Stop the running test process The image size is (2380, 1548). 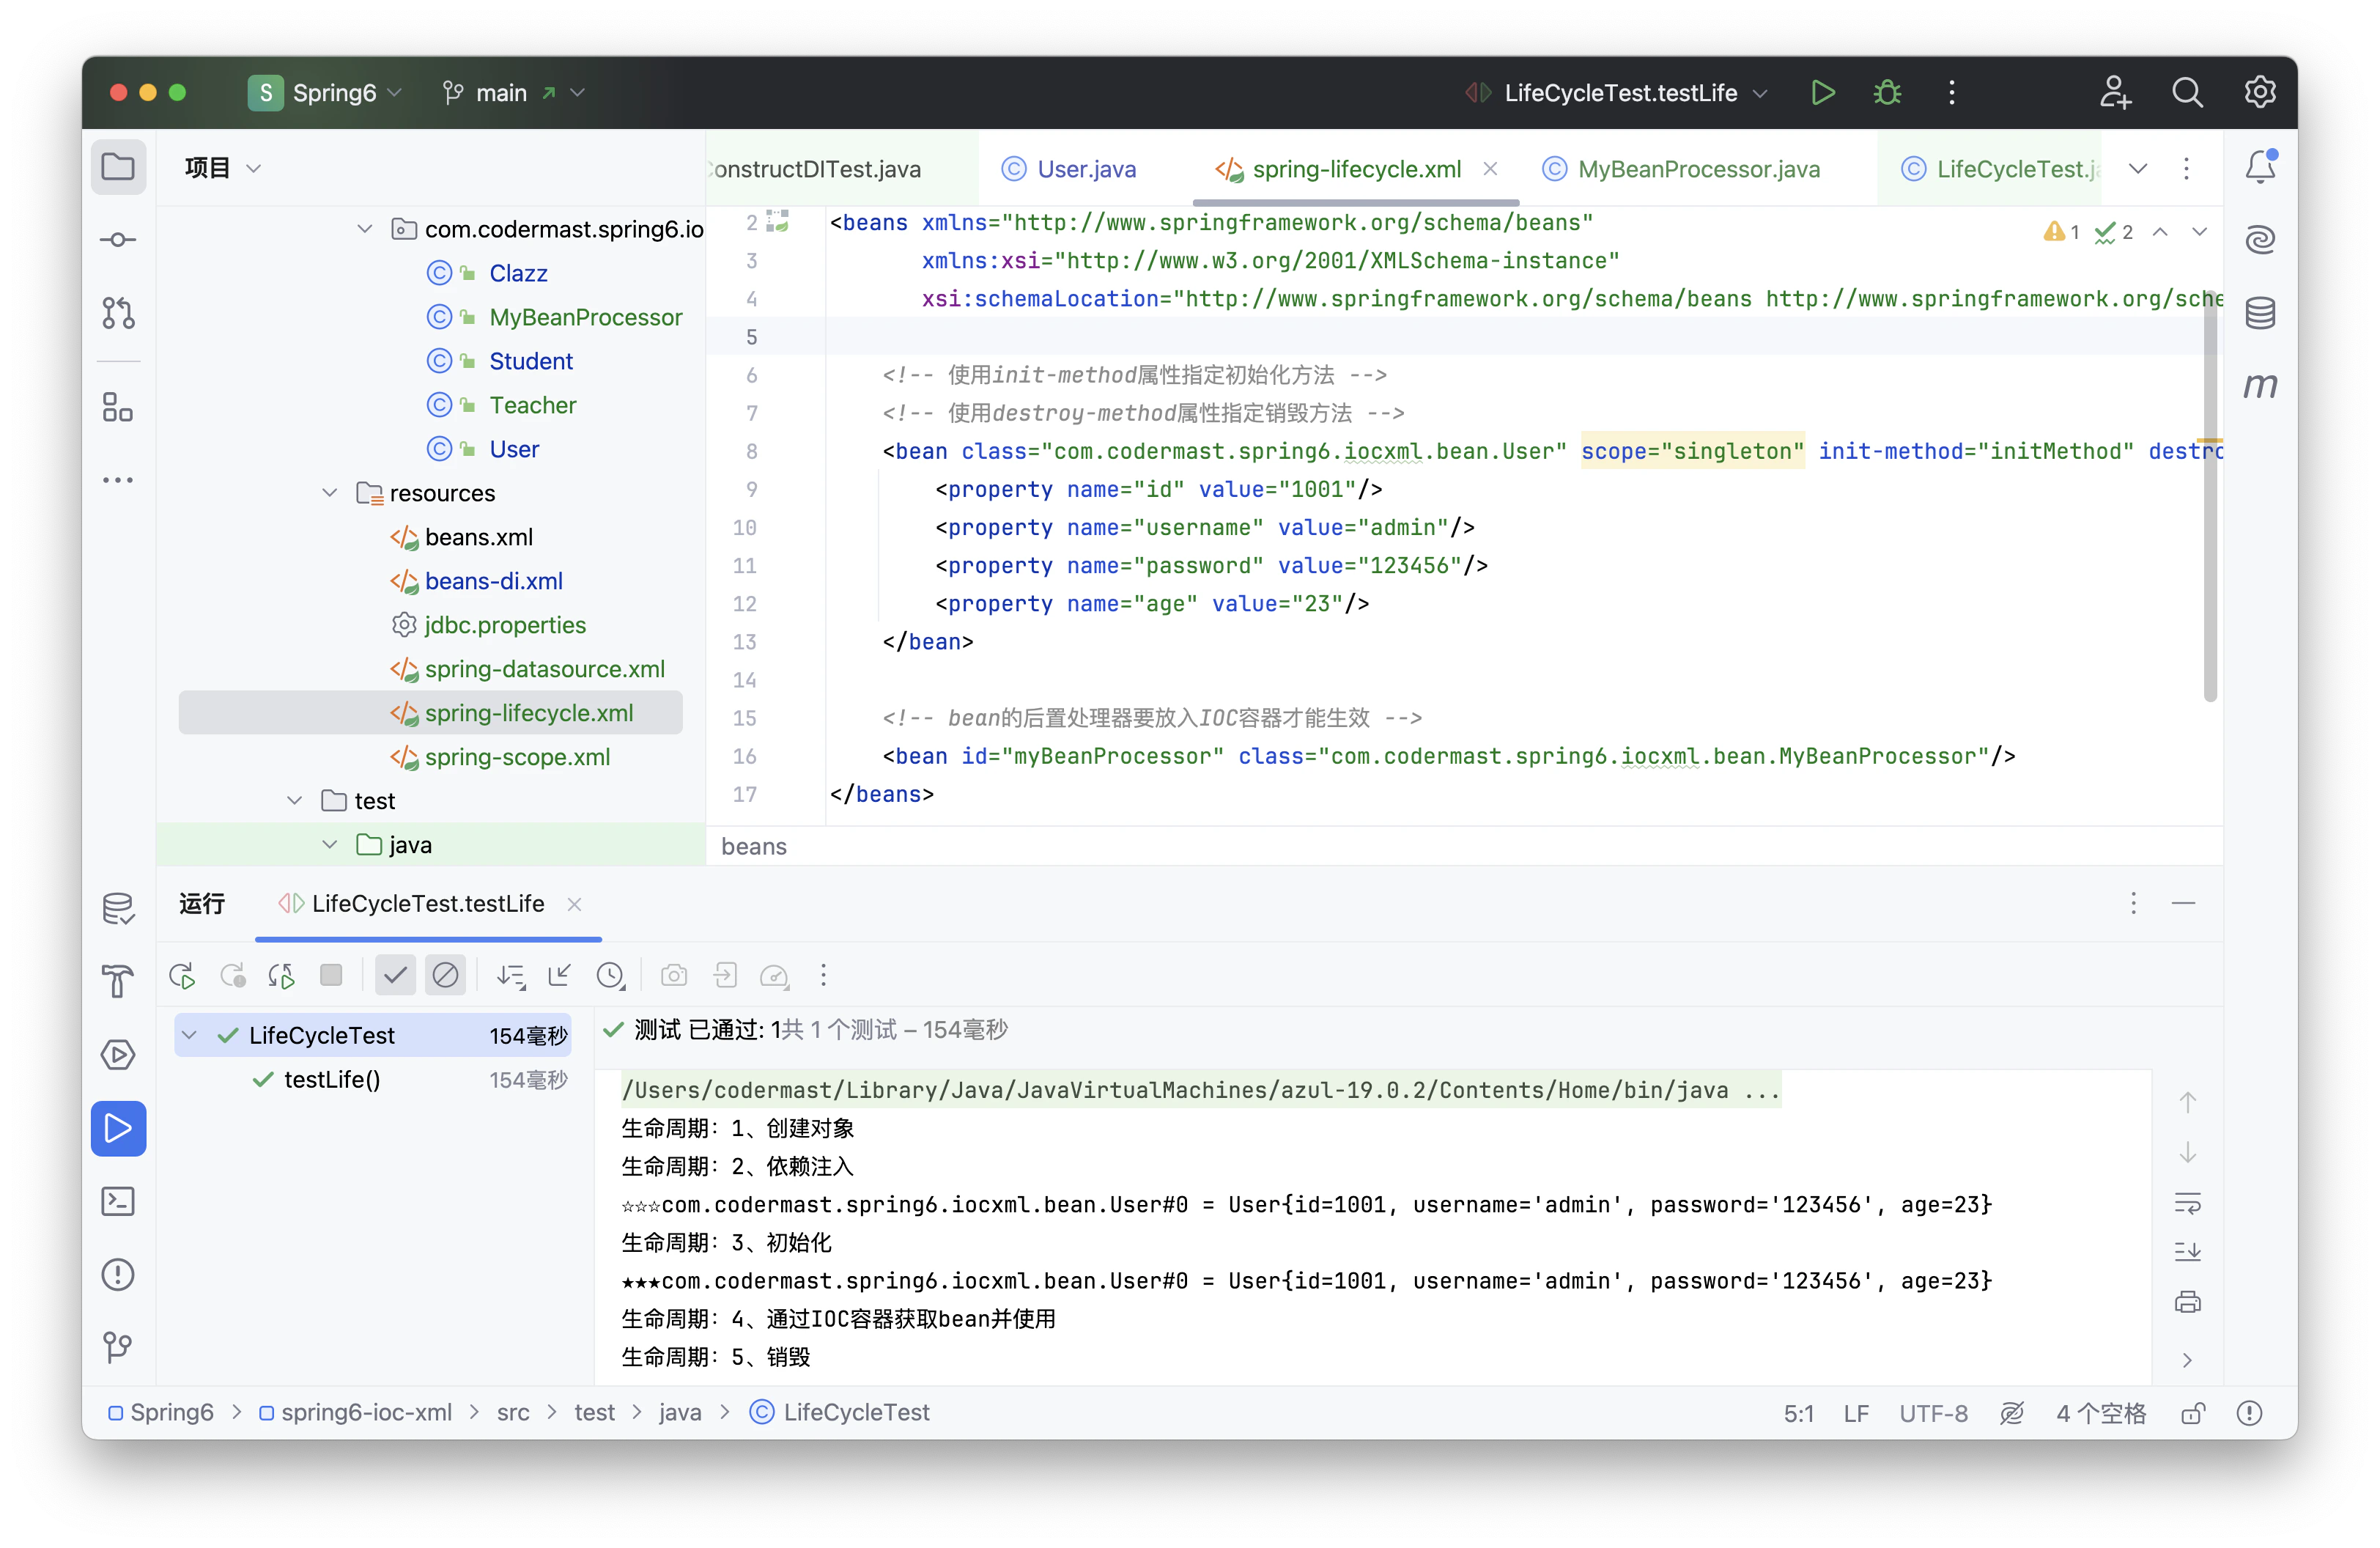coord(331,975)
